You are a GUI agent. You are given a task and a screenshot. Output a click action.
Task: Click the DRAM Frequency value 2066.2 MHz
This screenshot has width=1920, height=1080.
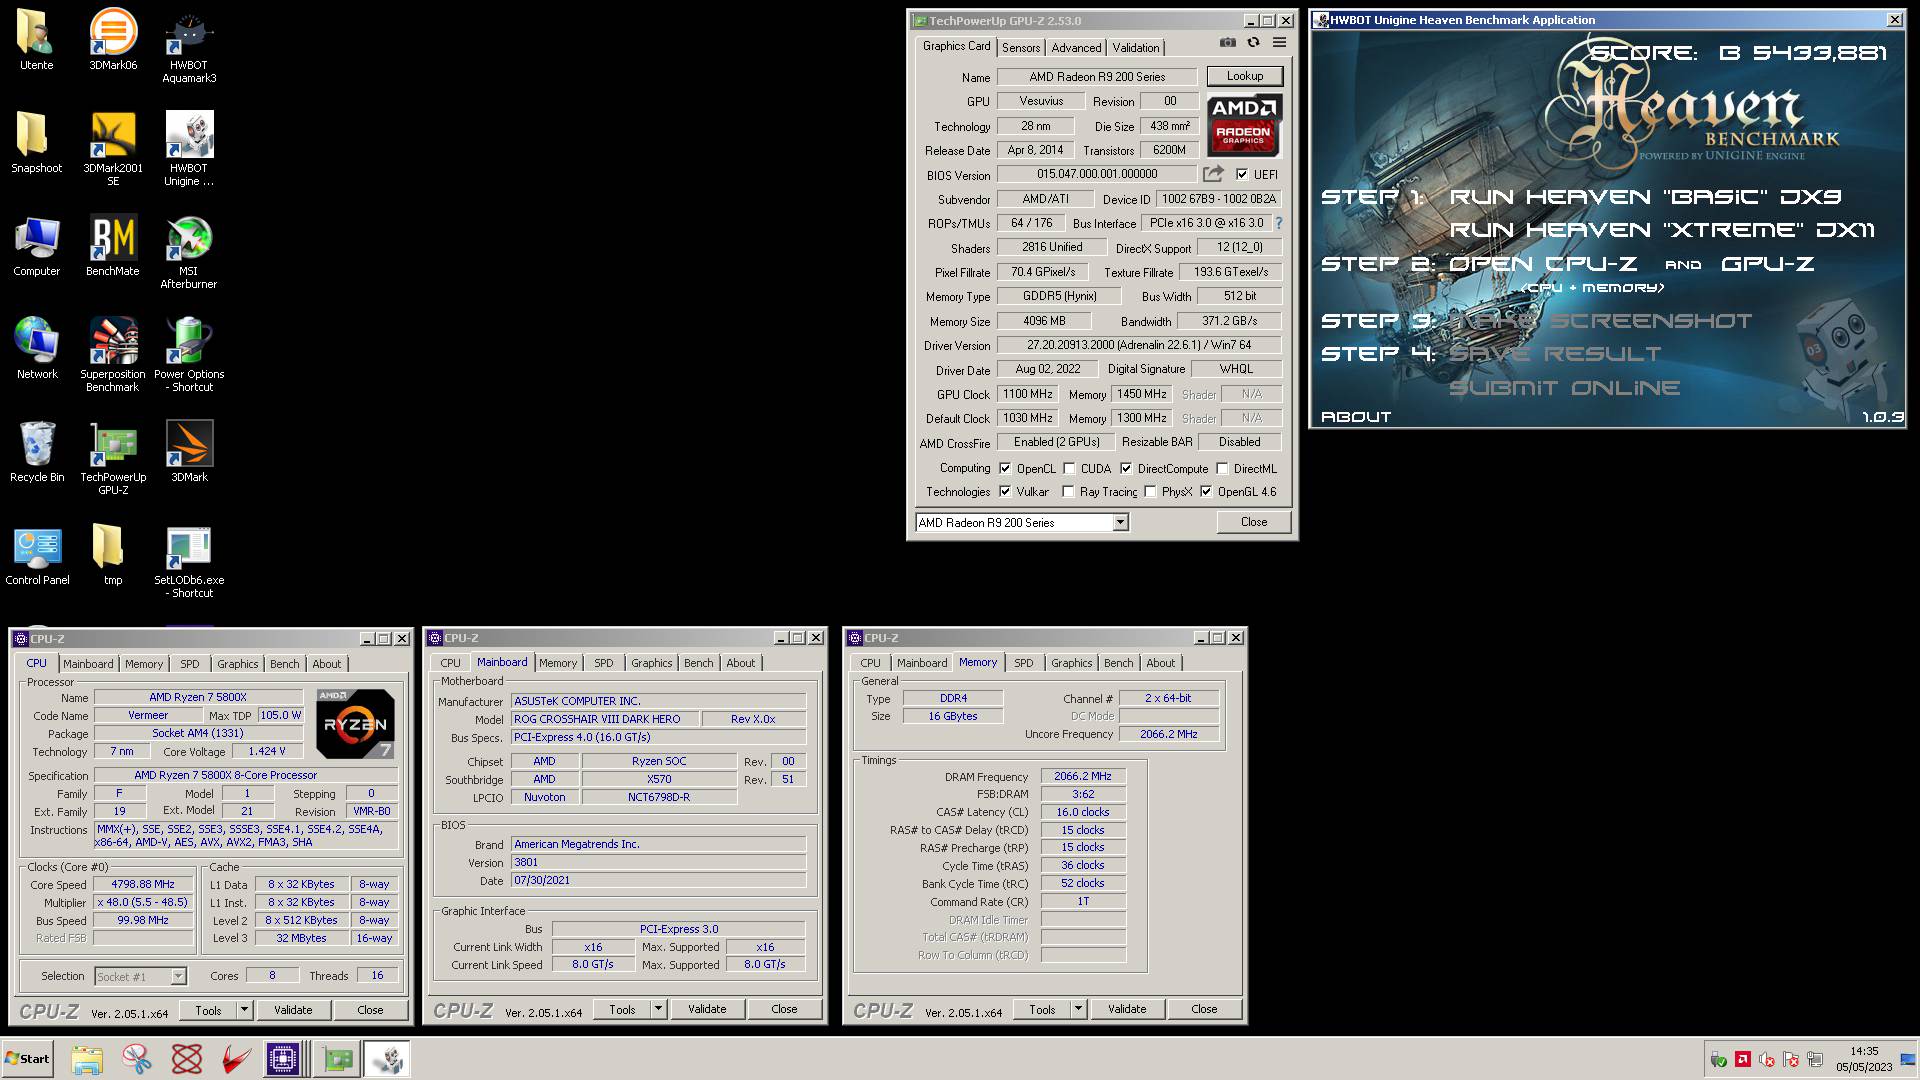(x=1083, y=776)
